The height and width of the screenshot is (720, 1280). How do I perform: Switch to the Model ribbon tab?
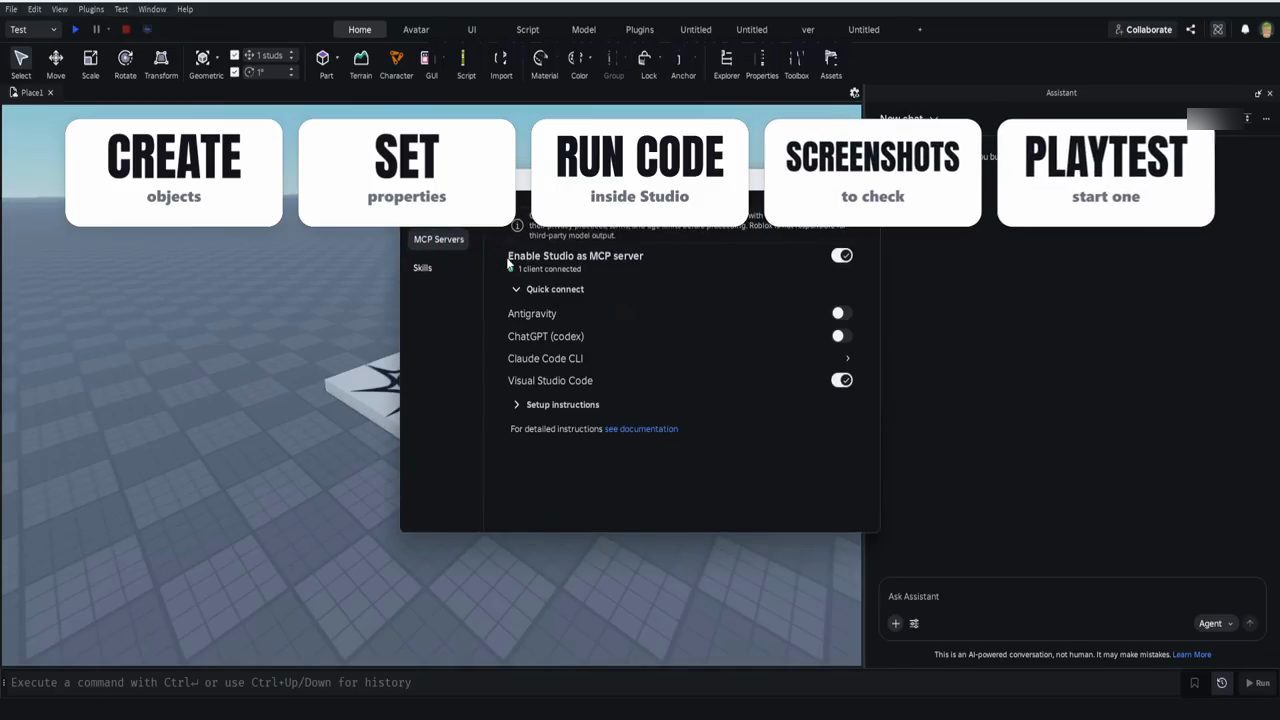click(x=584, y=30)
